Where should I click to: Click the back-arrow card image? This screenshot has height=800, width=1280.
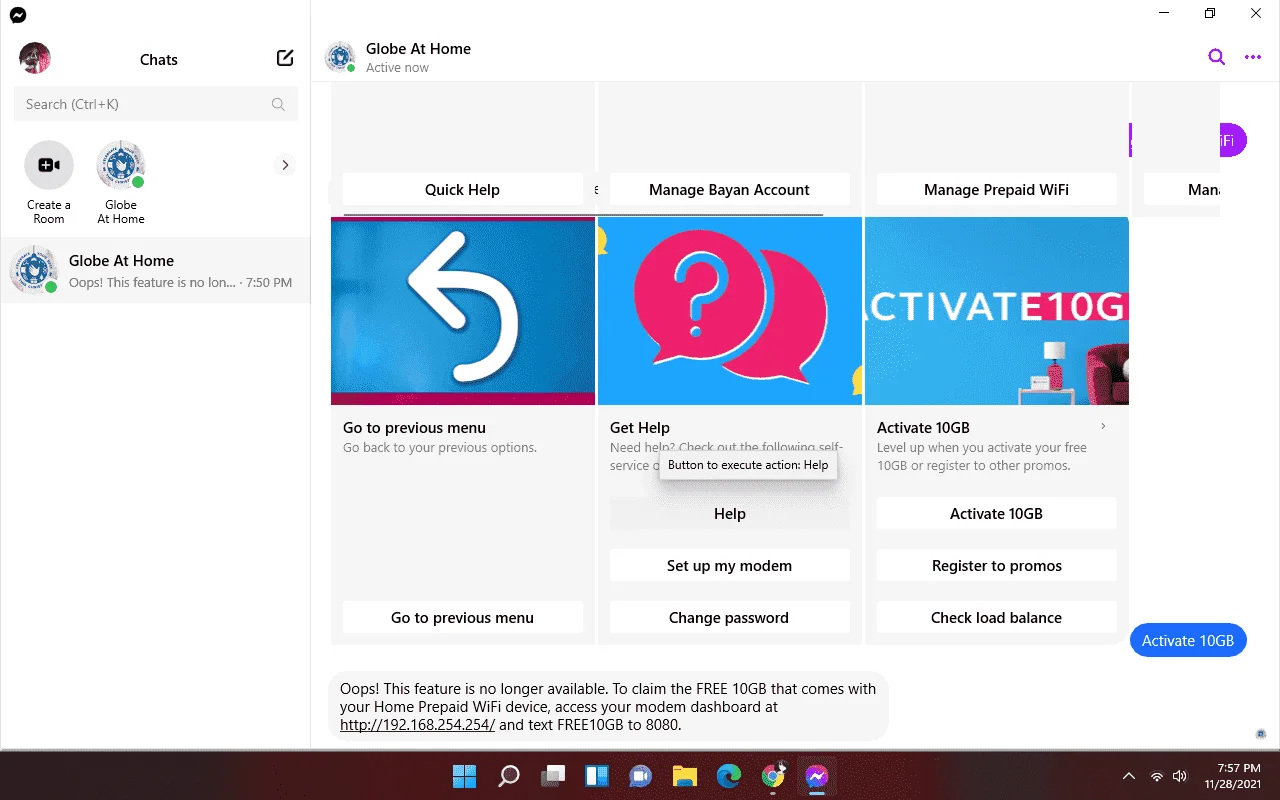click(x=463, y=311)
